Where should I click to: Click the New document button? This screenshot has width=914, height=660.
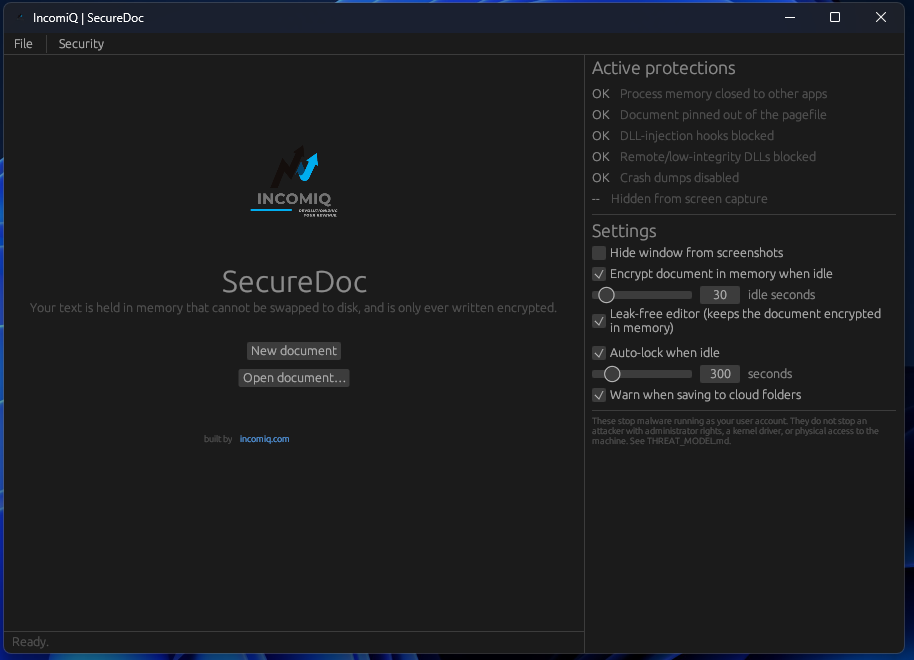pos(294,350)
